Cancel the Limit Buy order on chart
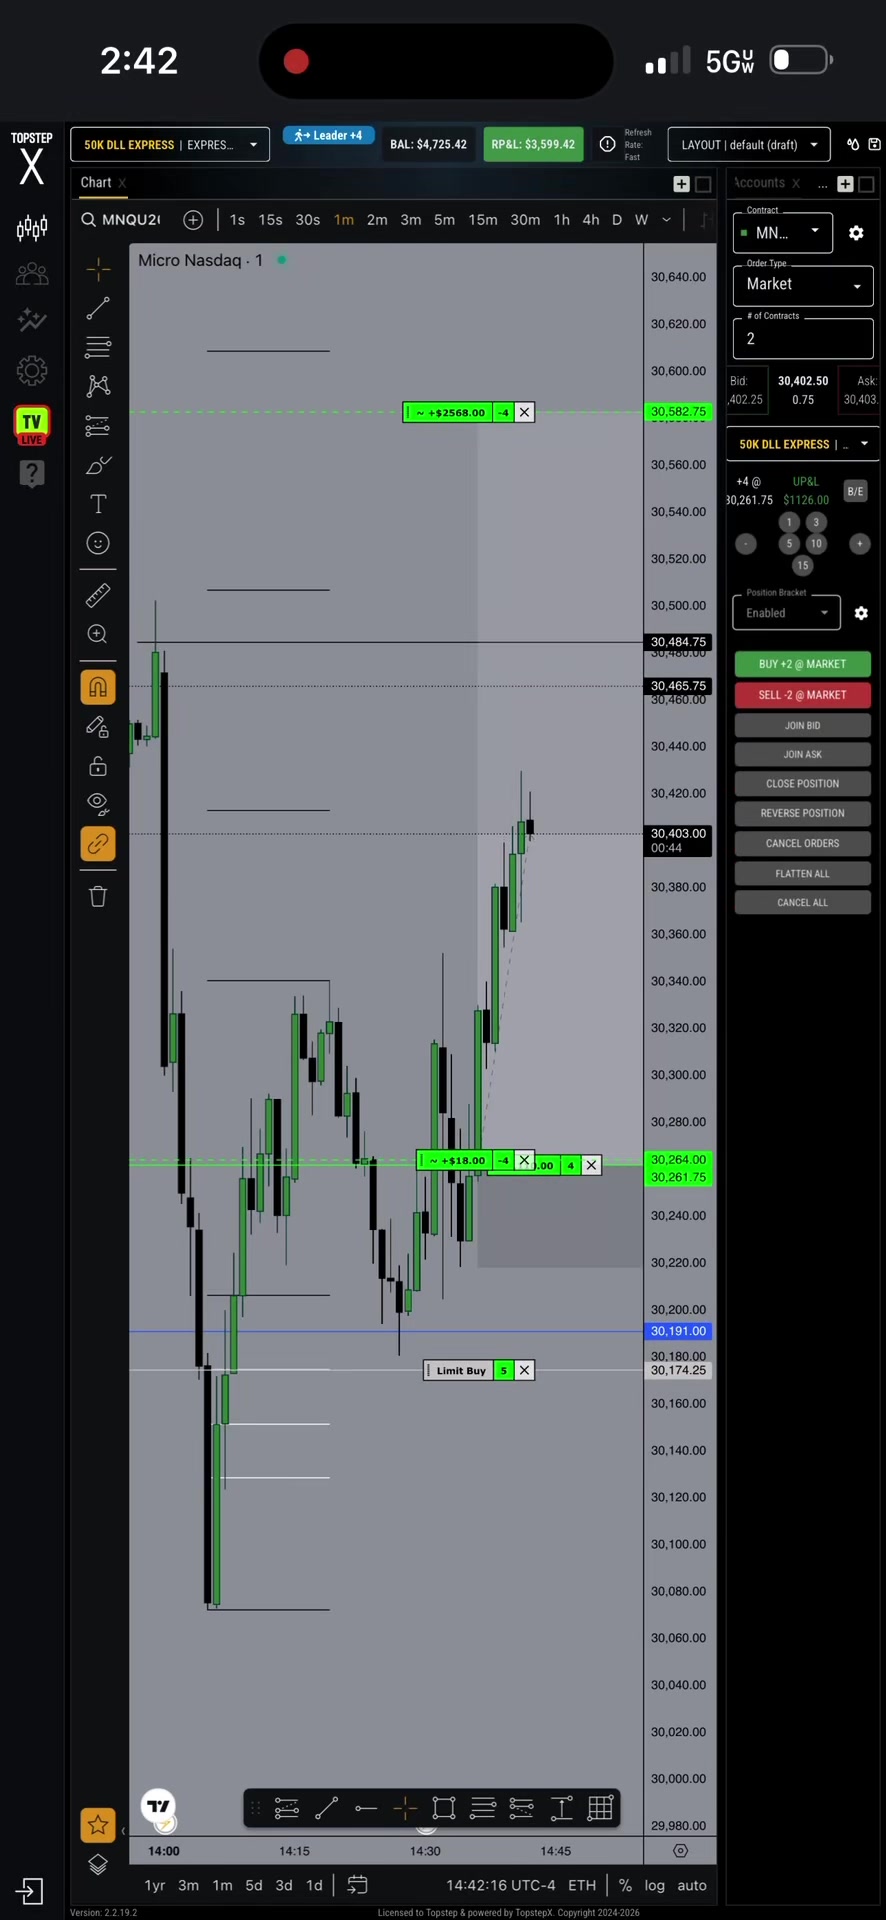 point(524,1371)
